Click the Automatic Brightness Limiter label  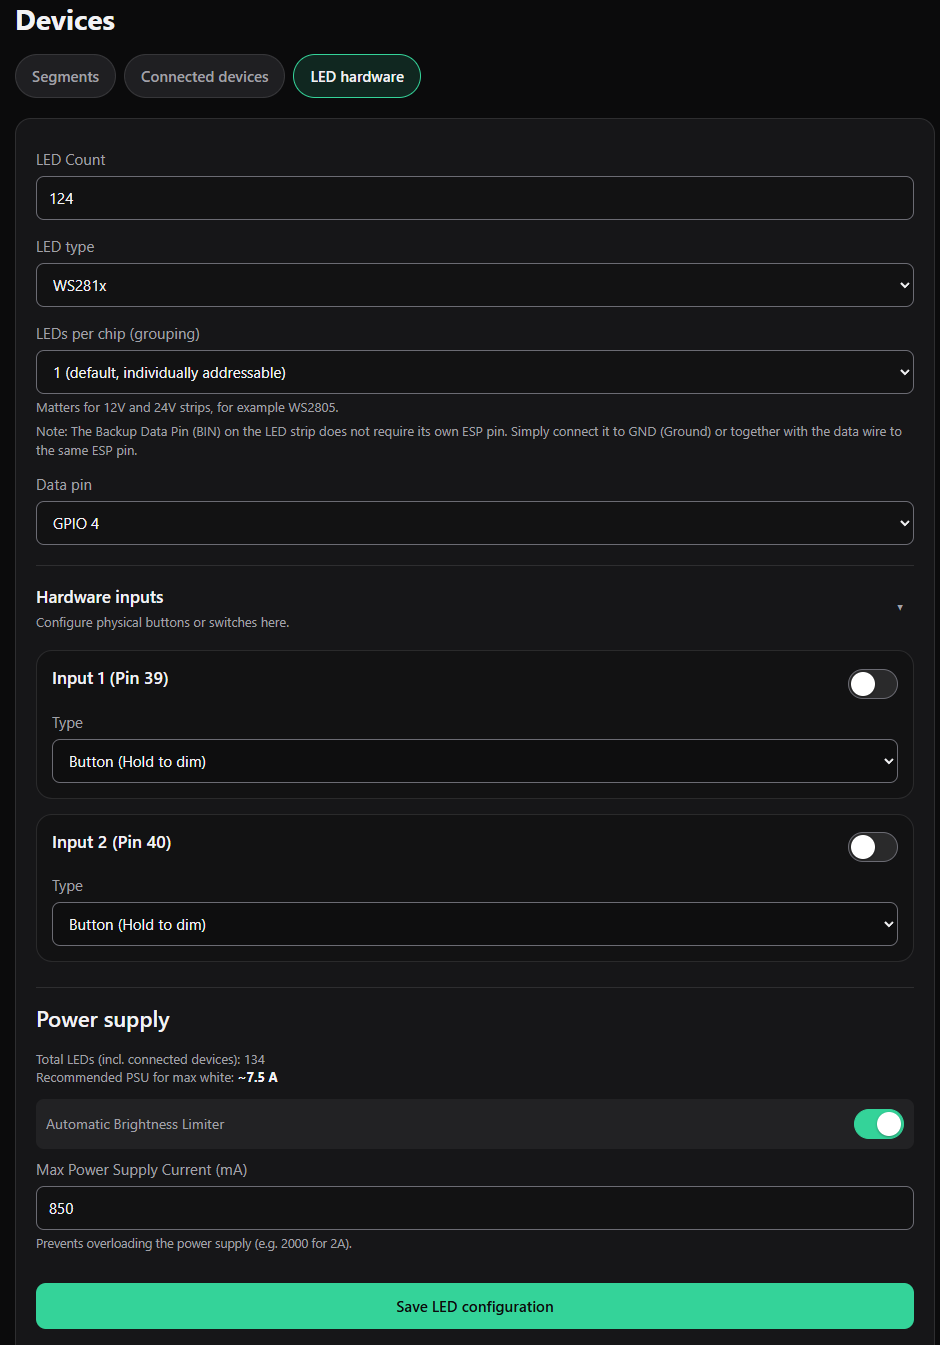coord(135,1124)
